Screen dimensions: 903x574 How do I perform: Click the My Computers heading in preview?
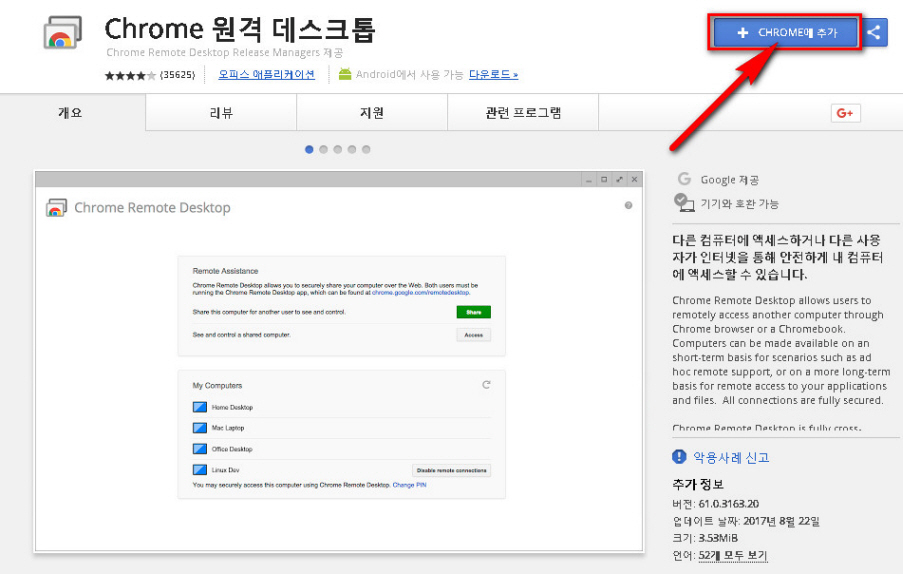(x=217, y=386)
